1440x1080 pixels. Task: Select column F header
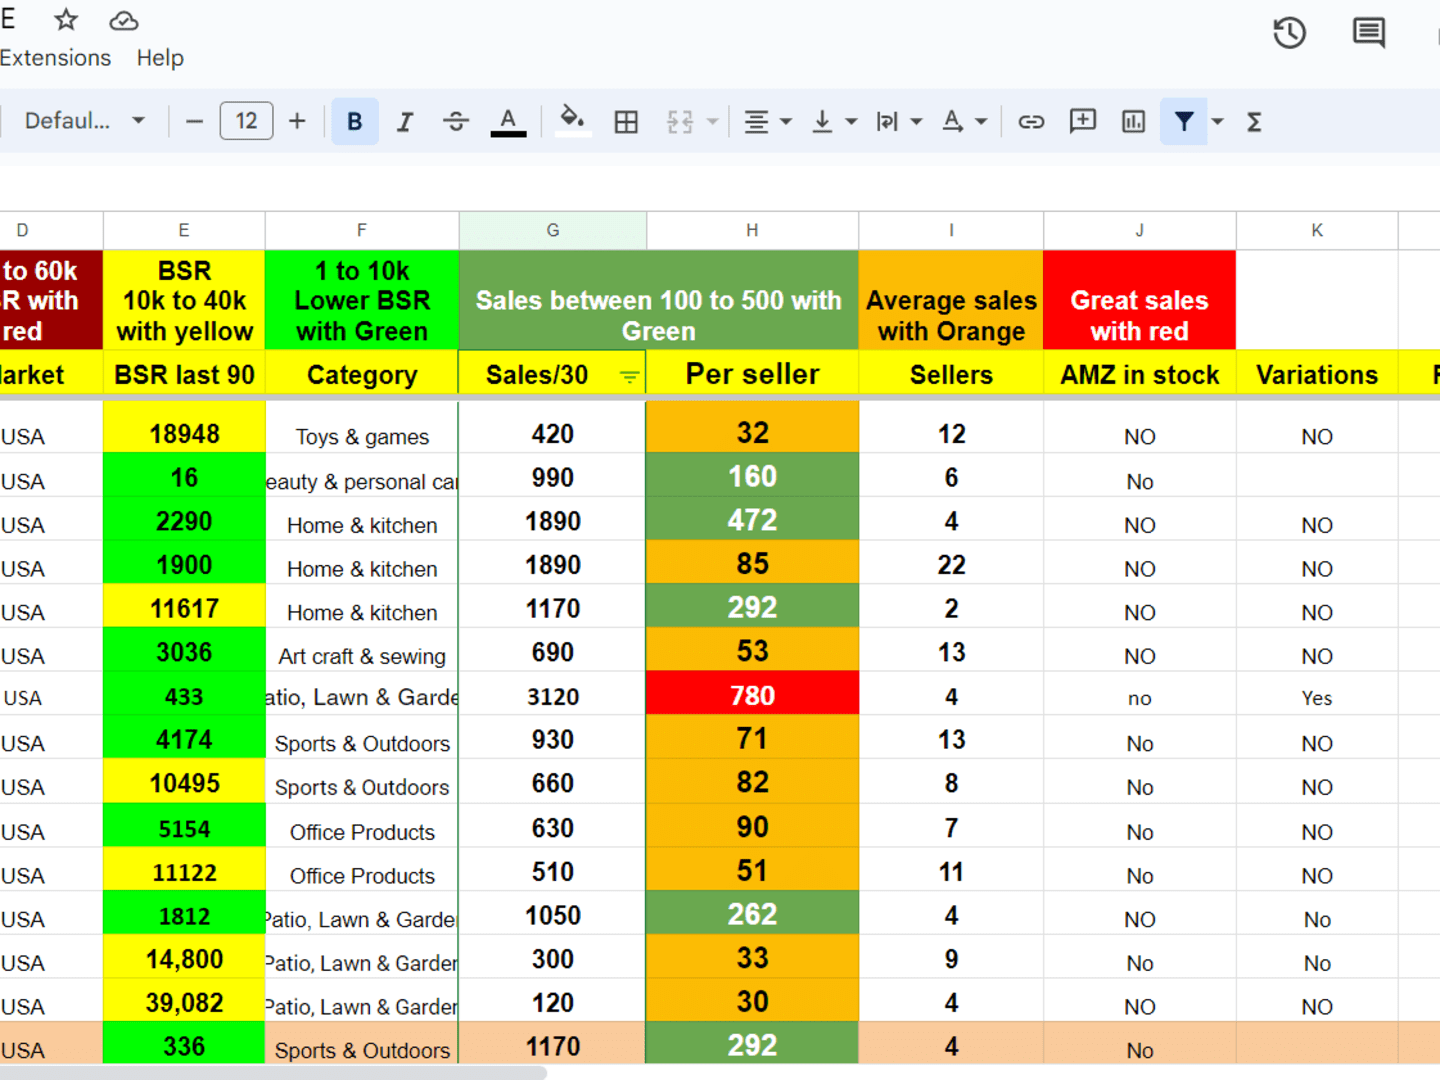point(362,230)
